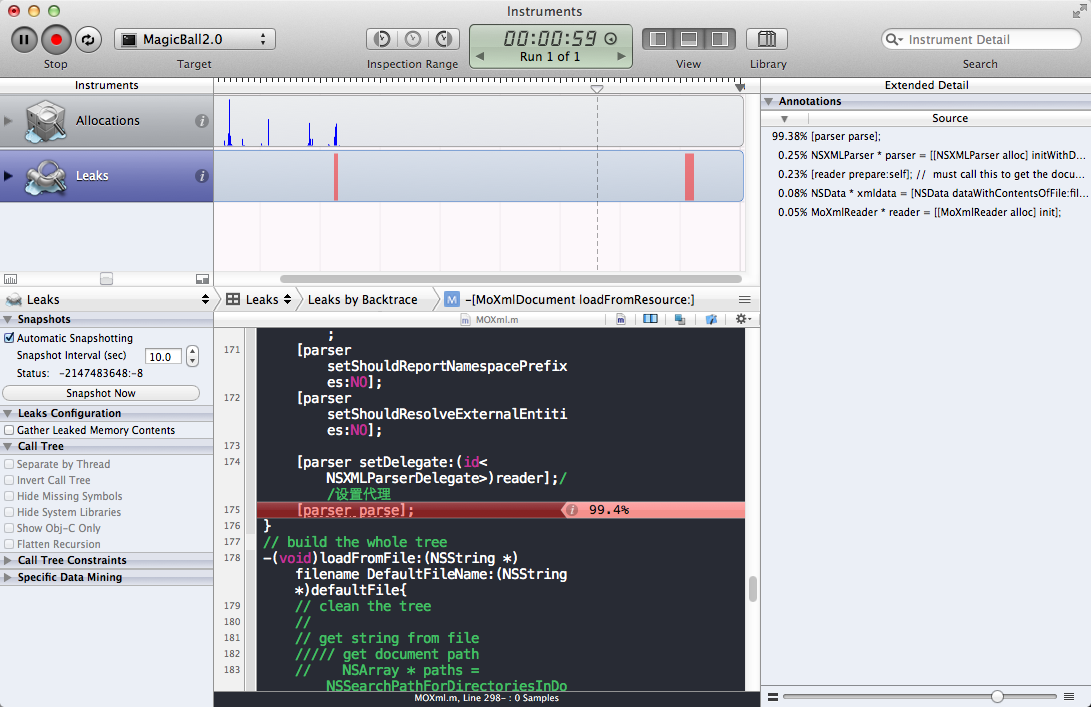Open the MagicBall2.0 target dropdown
Viewport: 1091px width, 707px height.
195,39
